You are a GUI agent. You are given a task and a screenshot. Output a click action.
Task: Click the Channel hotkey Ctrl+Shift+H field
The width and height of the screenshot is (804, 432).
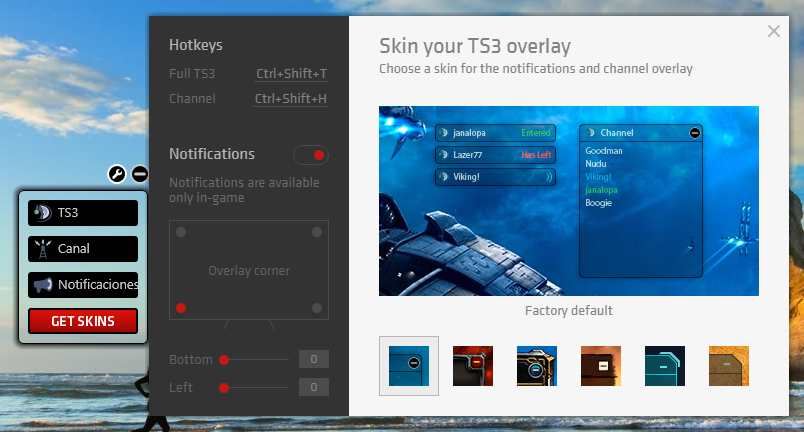click(291, 99)
